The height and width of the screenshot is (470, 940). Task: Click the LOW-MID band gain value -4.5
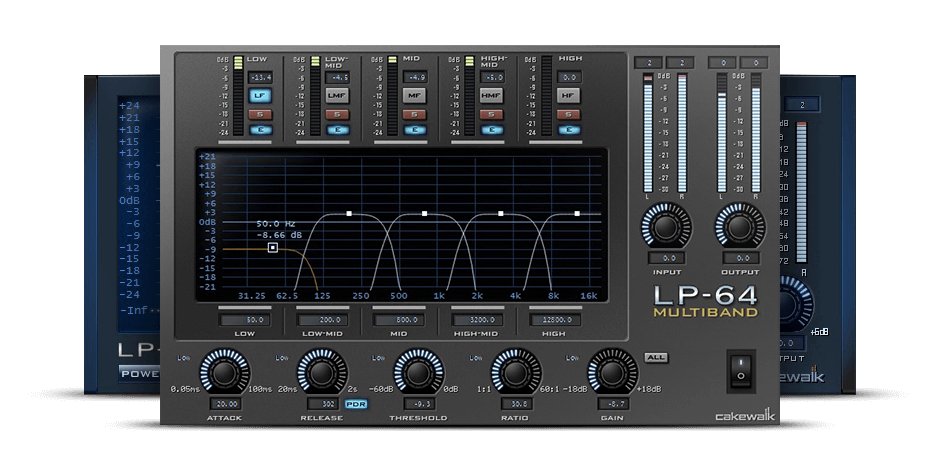(x=338, y=77)
